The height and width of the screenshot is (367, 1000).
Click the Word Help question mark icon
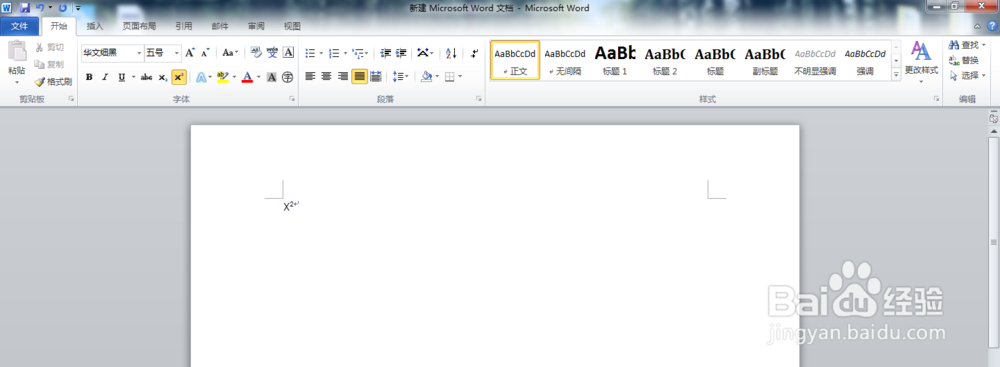[x=992, y=26]
